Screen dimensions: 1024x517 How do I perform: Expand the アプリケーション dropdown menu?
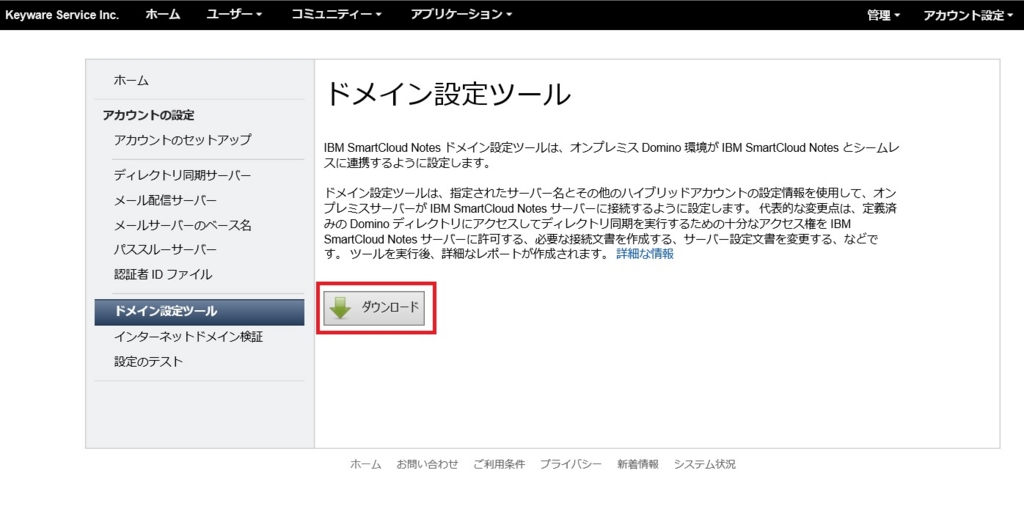tap(461, 14)
